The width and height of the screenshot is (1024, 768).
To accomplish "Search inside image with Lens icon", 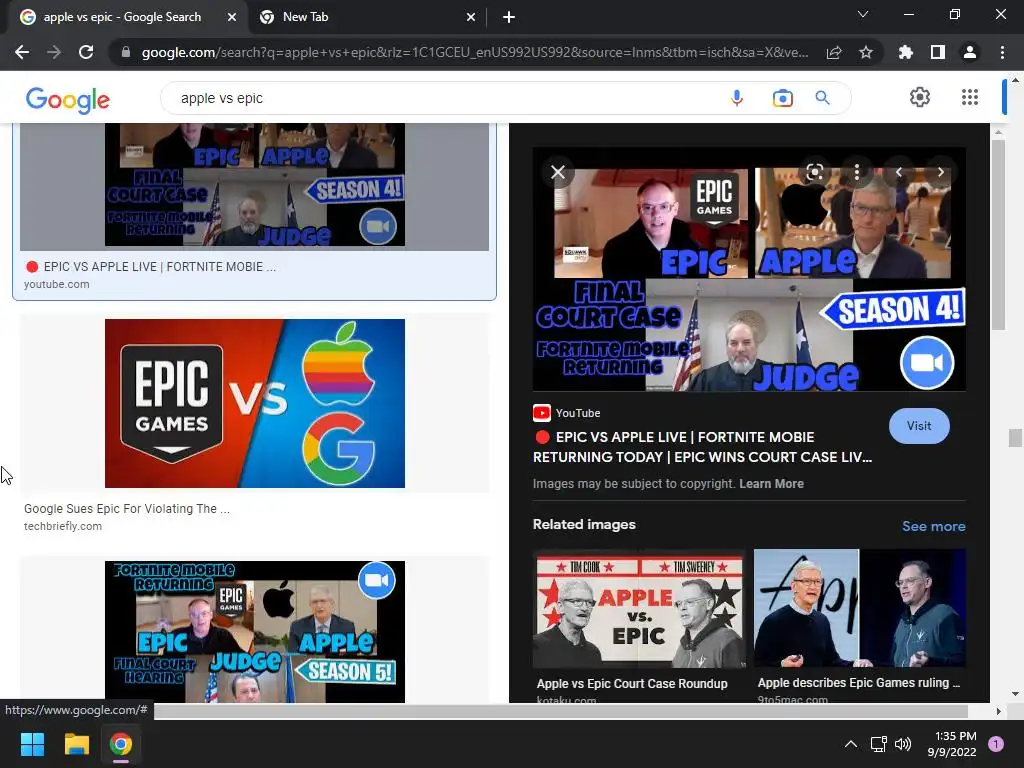I will [814, 172].
